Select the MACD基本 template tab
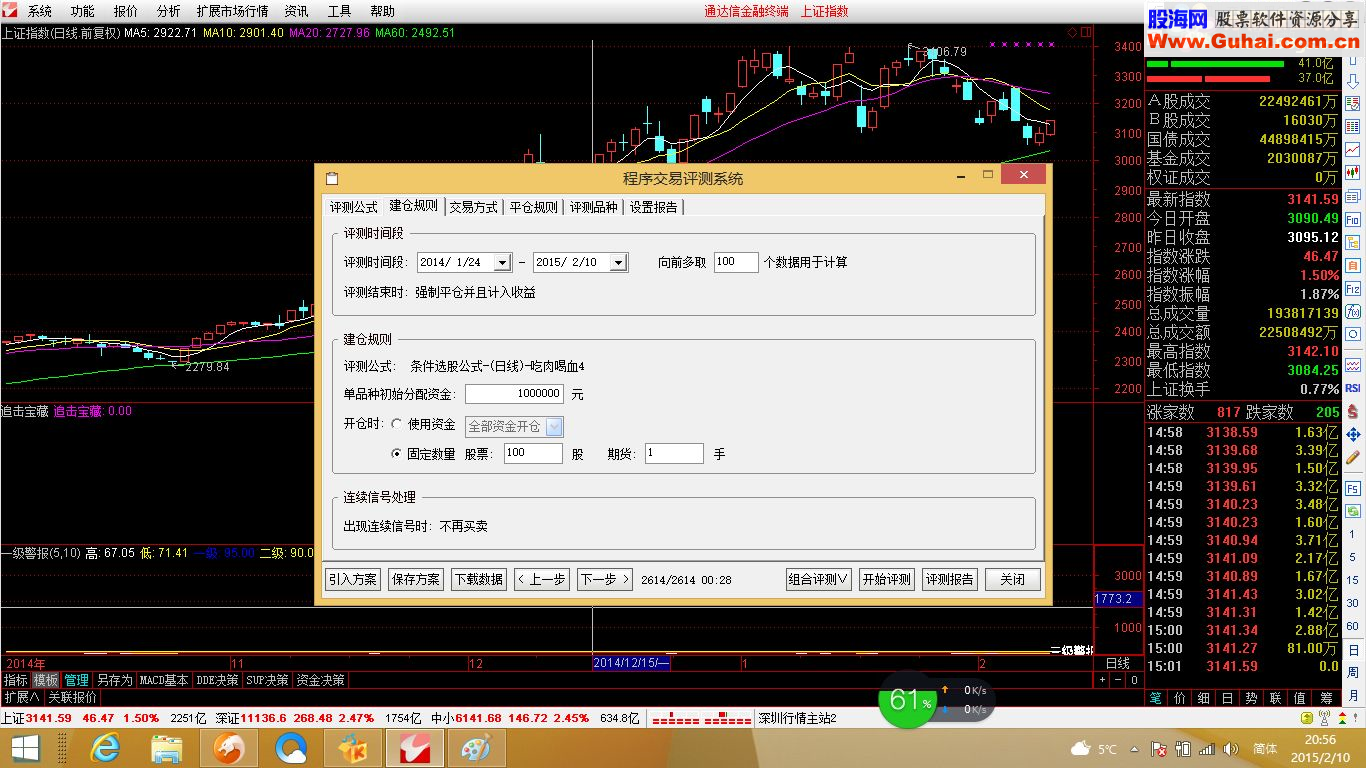Viewport: 1366px width, 768px height. click(x=164, y=680)
